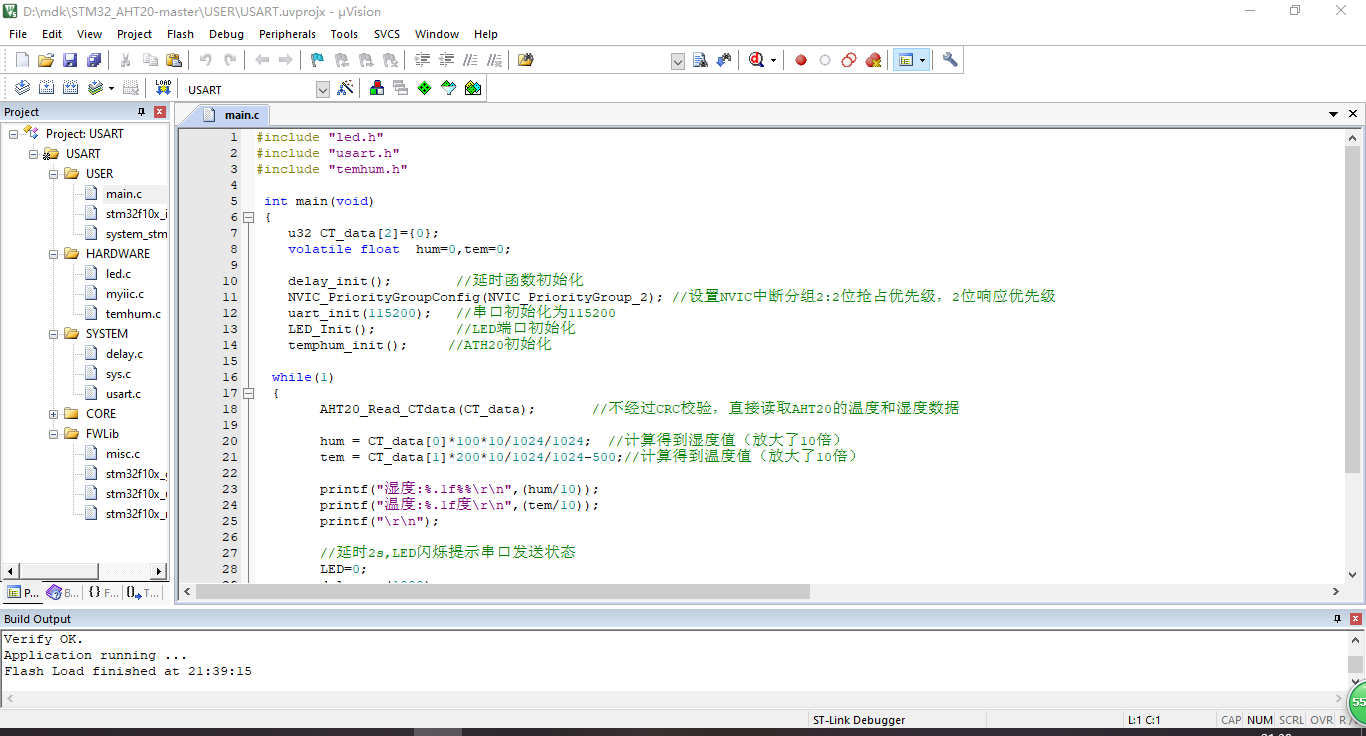Collapse the FWLib folder in project tree
This screenshot has width=1366, height=736.
[x=53, y=433]
